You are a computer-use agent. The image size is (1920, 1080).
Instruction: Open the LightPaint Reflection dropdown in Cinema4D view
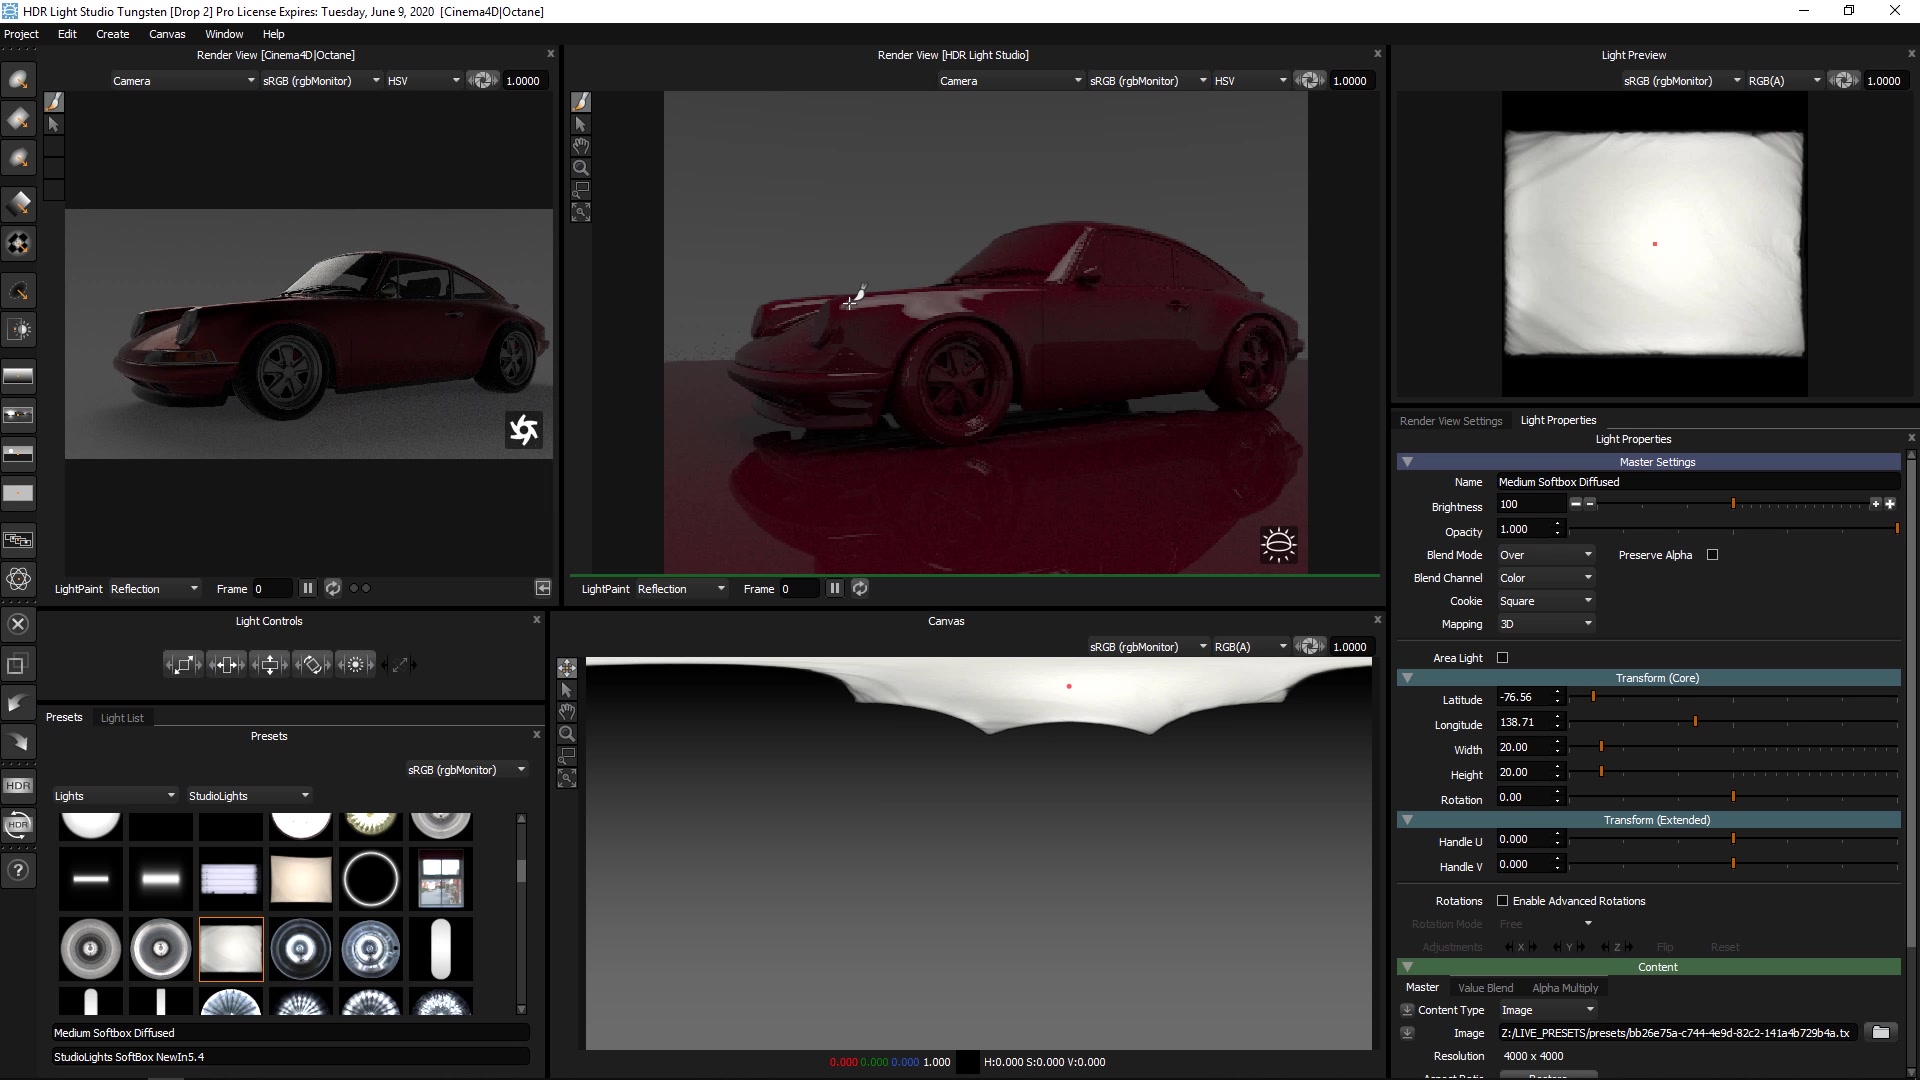pos(155,589)
